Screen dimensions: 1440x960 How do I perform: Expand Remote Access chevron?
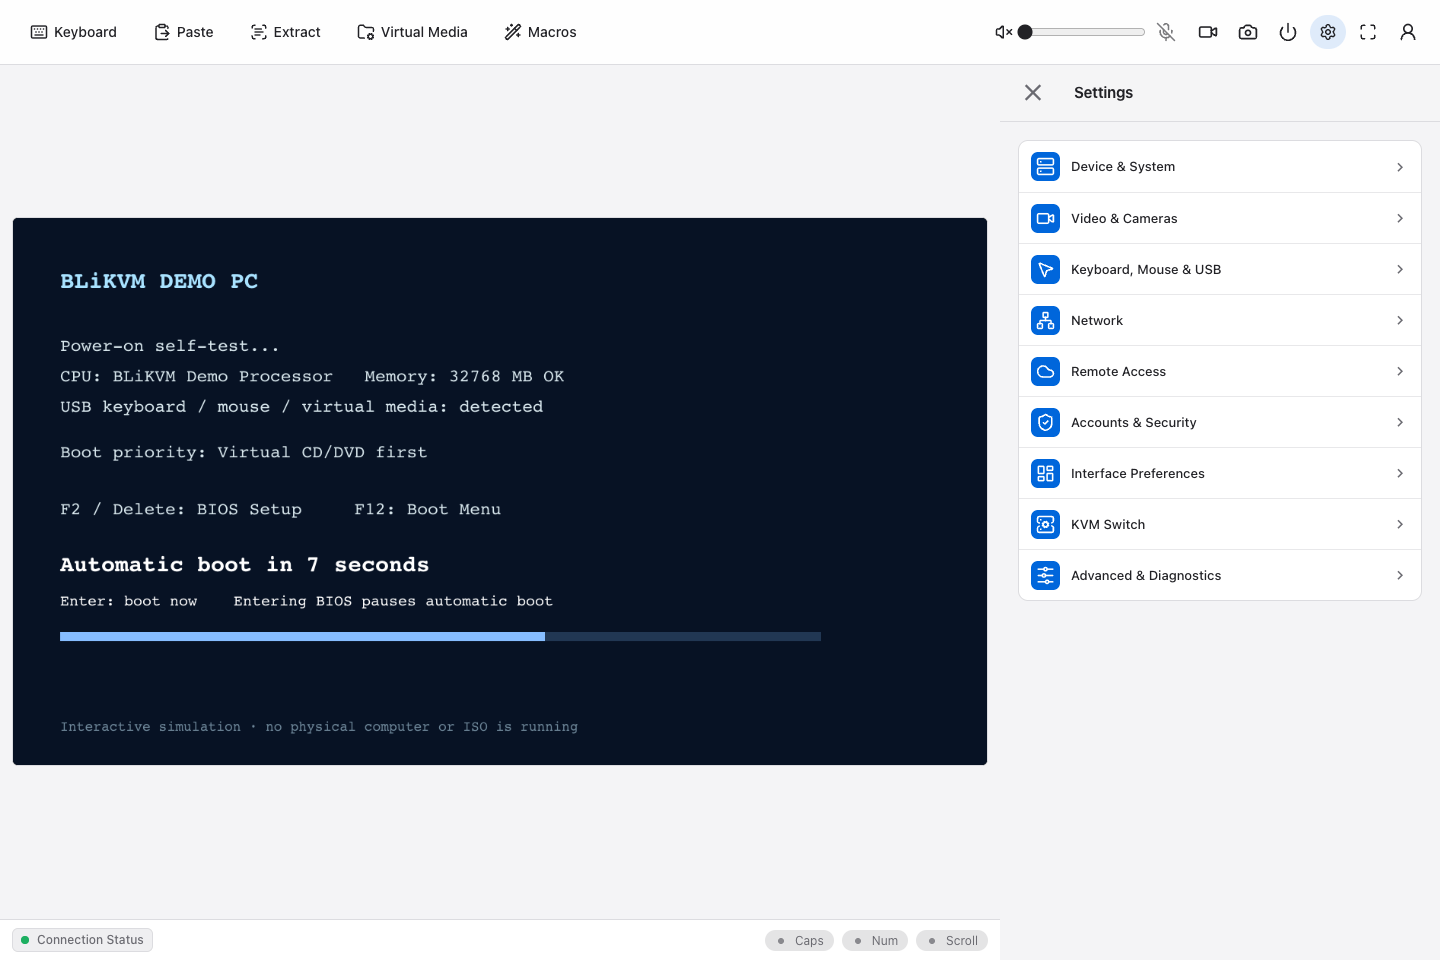(x=1400, y=371)
